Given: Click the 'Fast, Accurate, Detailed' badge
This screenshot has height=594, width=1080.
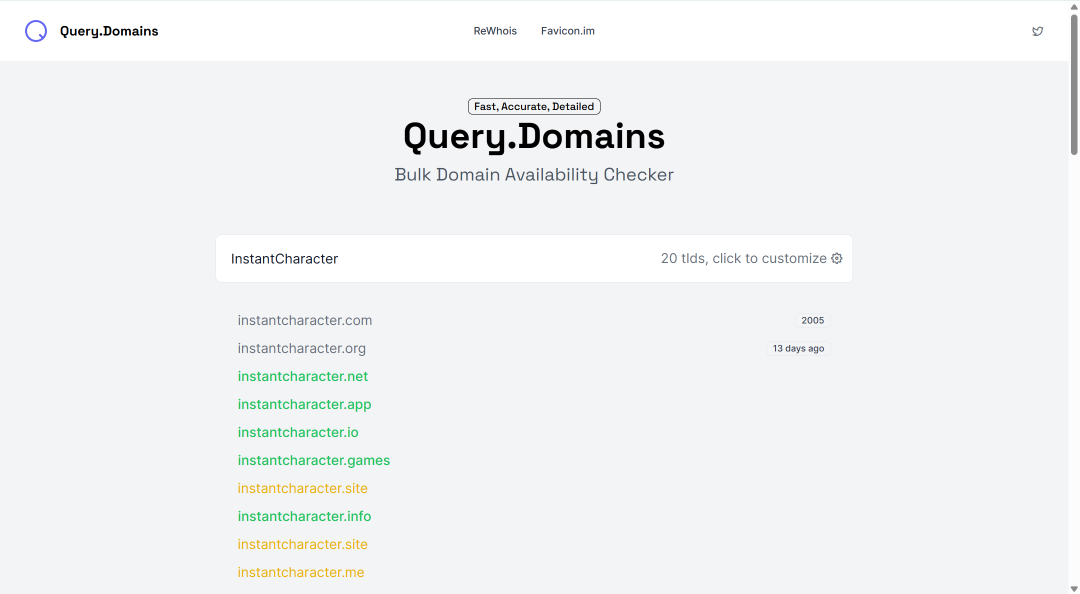Looking at the screenshot, I should tap(534, 106).
